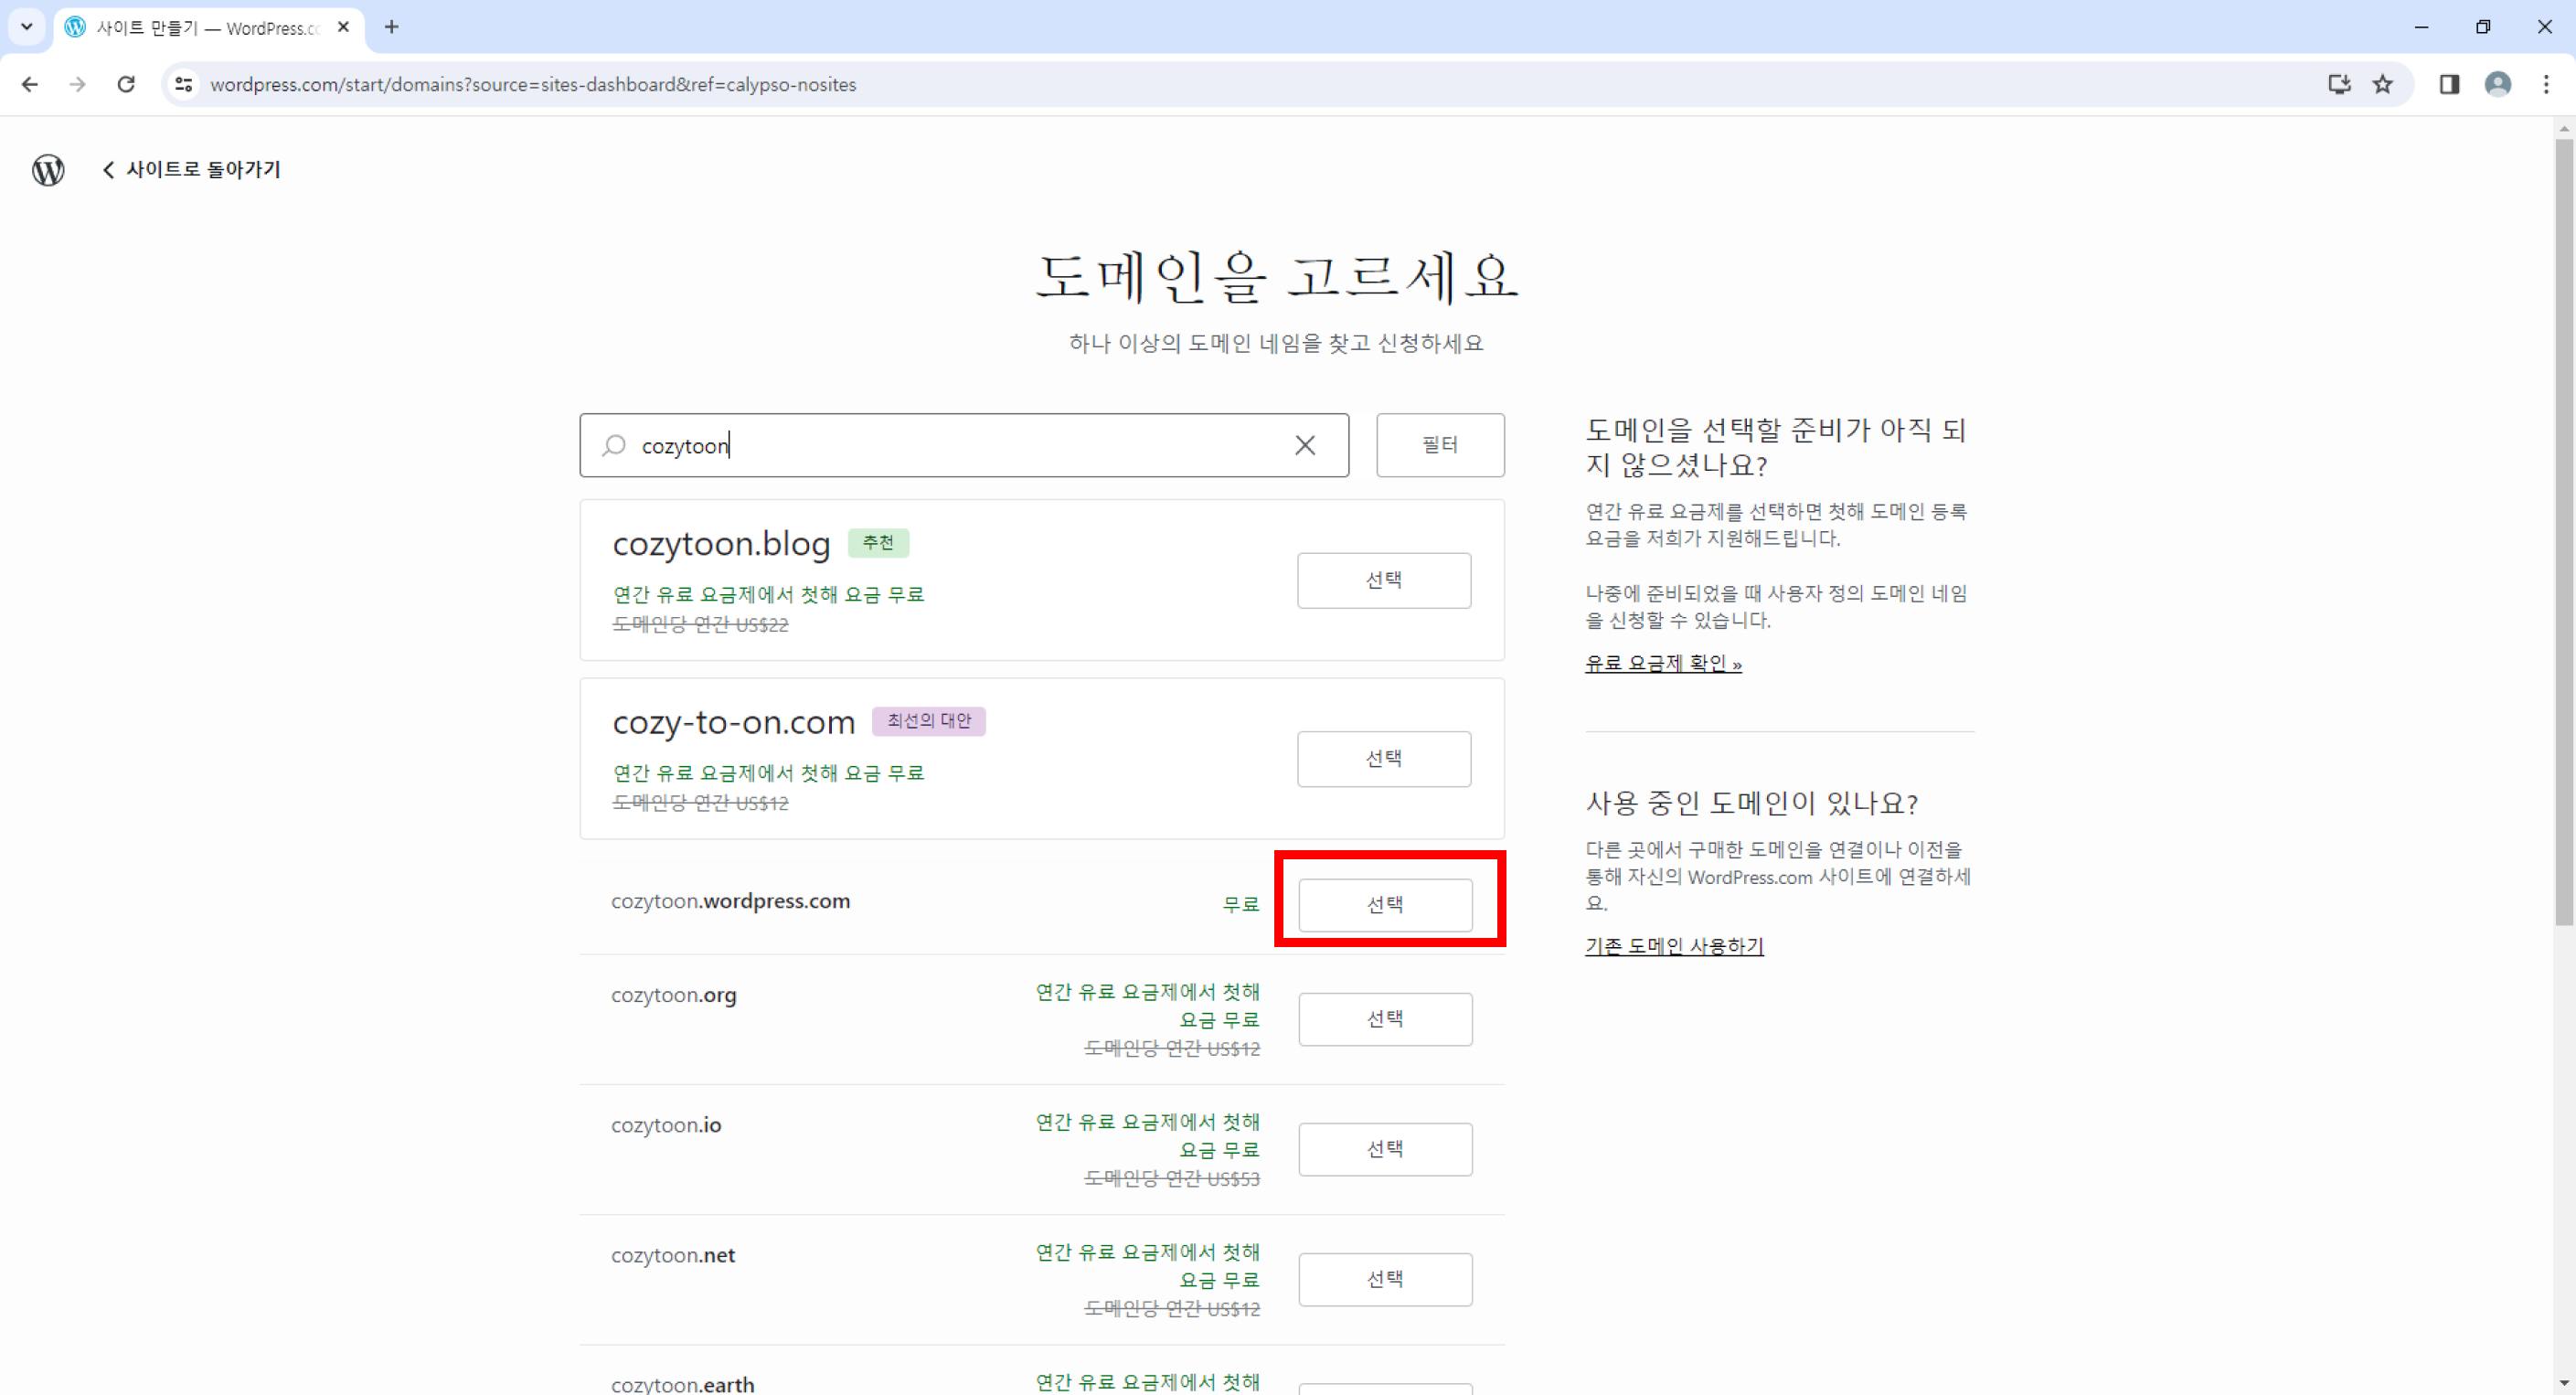Click cozytoon.io domain text
This screenshot has width=2576, height=1395.
[666, 1125]
